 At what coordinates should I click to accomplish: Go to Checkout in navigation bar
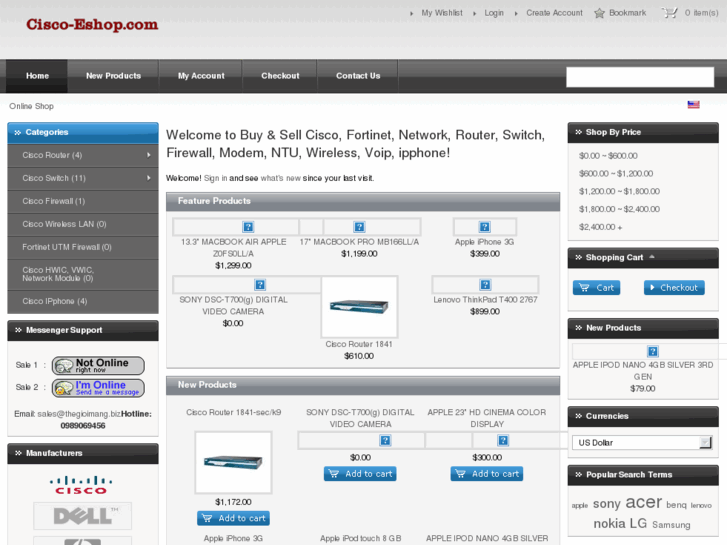[280, 76]
